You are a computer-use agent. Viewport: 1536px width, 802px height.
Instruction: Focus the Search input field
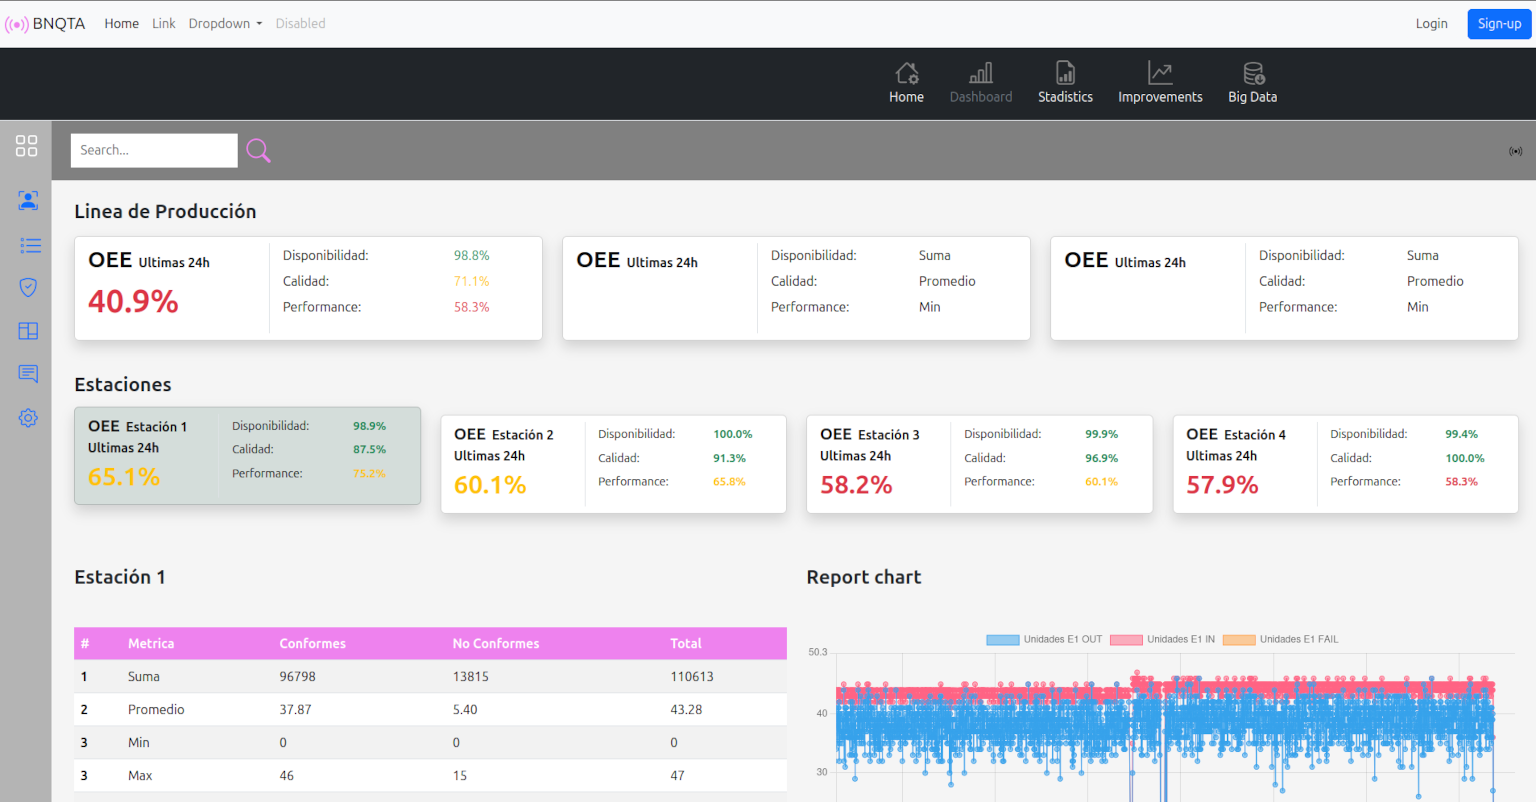click(x=154, y=150)
